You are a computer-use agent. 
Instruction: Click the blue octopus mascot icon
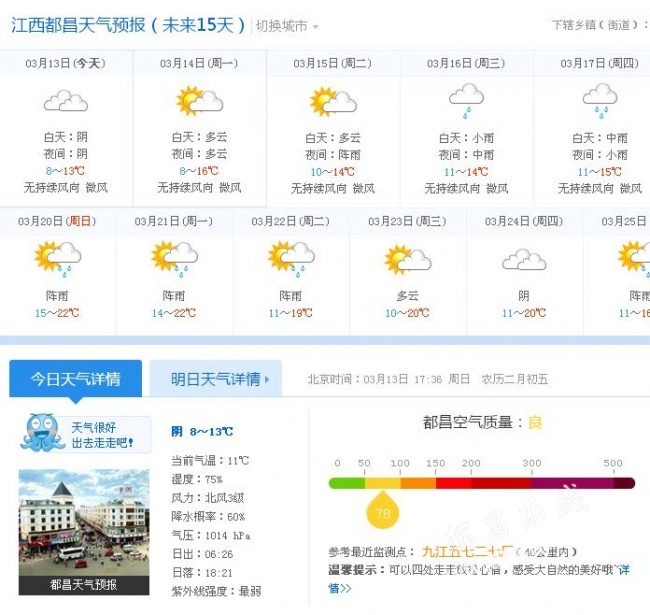[41, 433]
